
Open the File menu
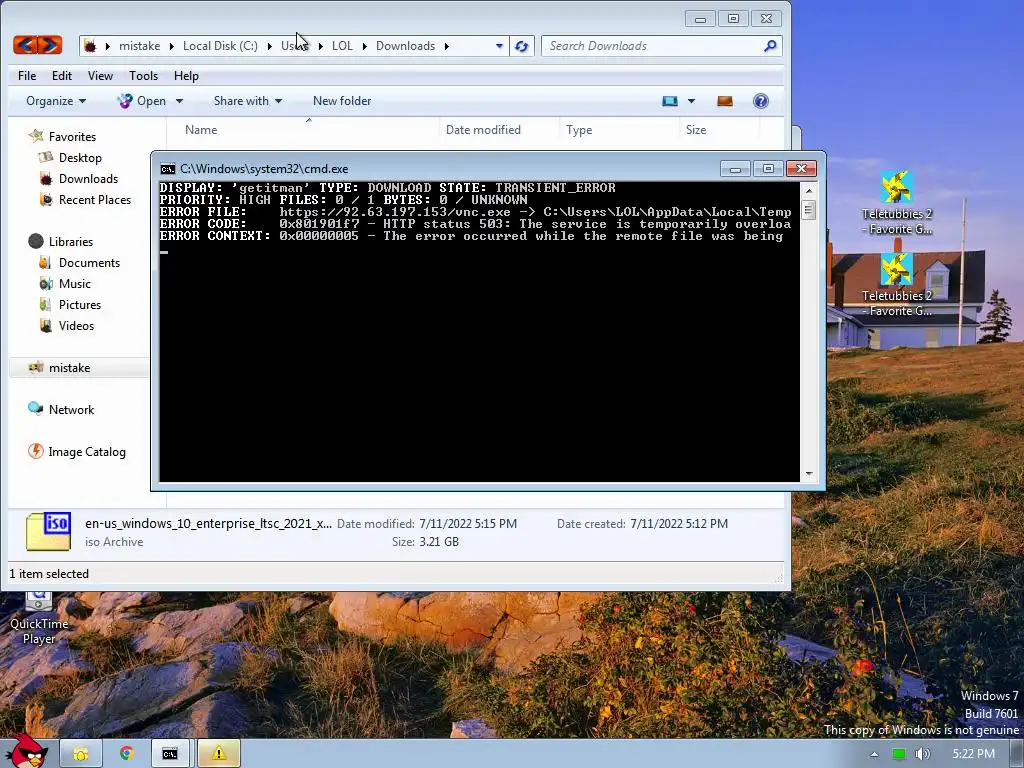[x=27, y=76]
